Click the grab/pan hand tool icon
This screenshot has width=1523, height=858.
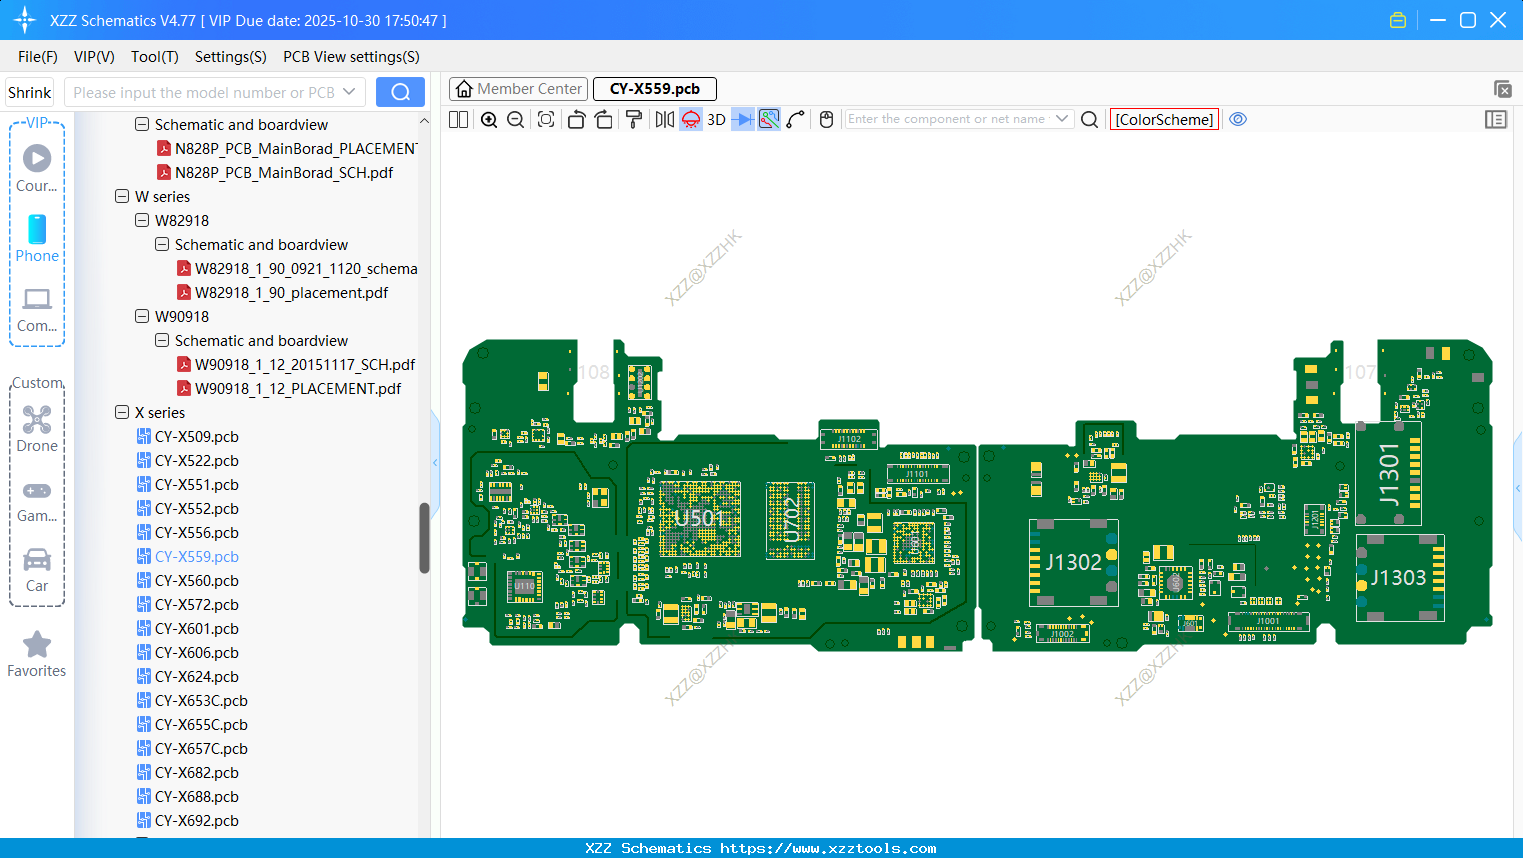click(826, 119)
